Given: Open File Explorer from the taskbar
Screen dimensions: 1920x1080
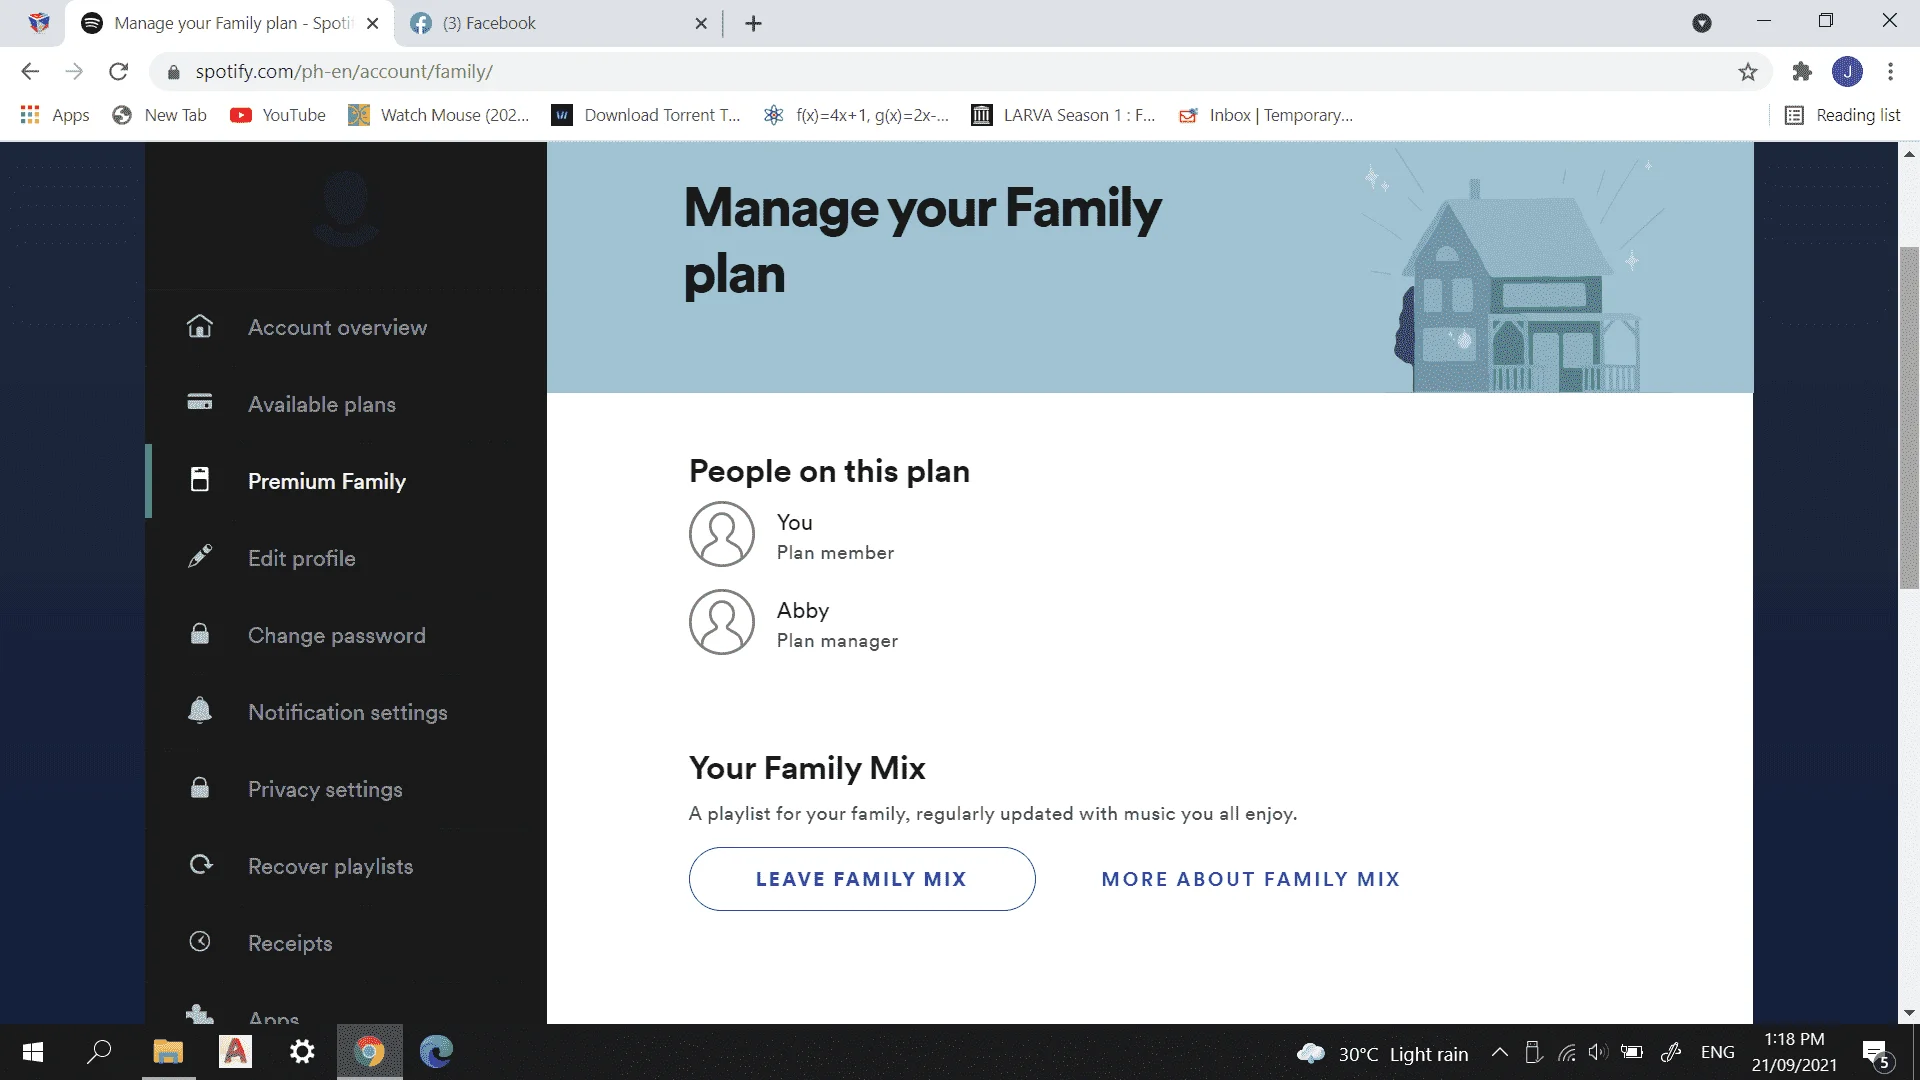Looking at the screenshot, I should (x=168, y=1052).
